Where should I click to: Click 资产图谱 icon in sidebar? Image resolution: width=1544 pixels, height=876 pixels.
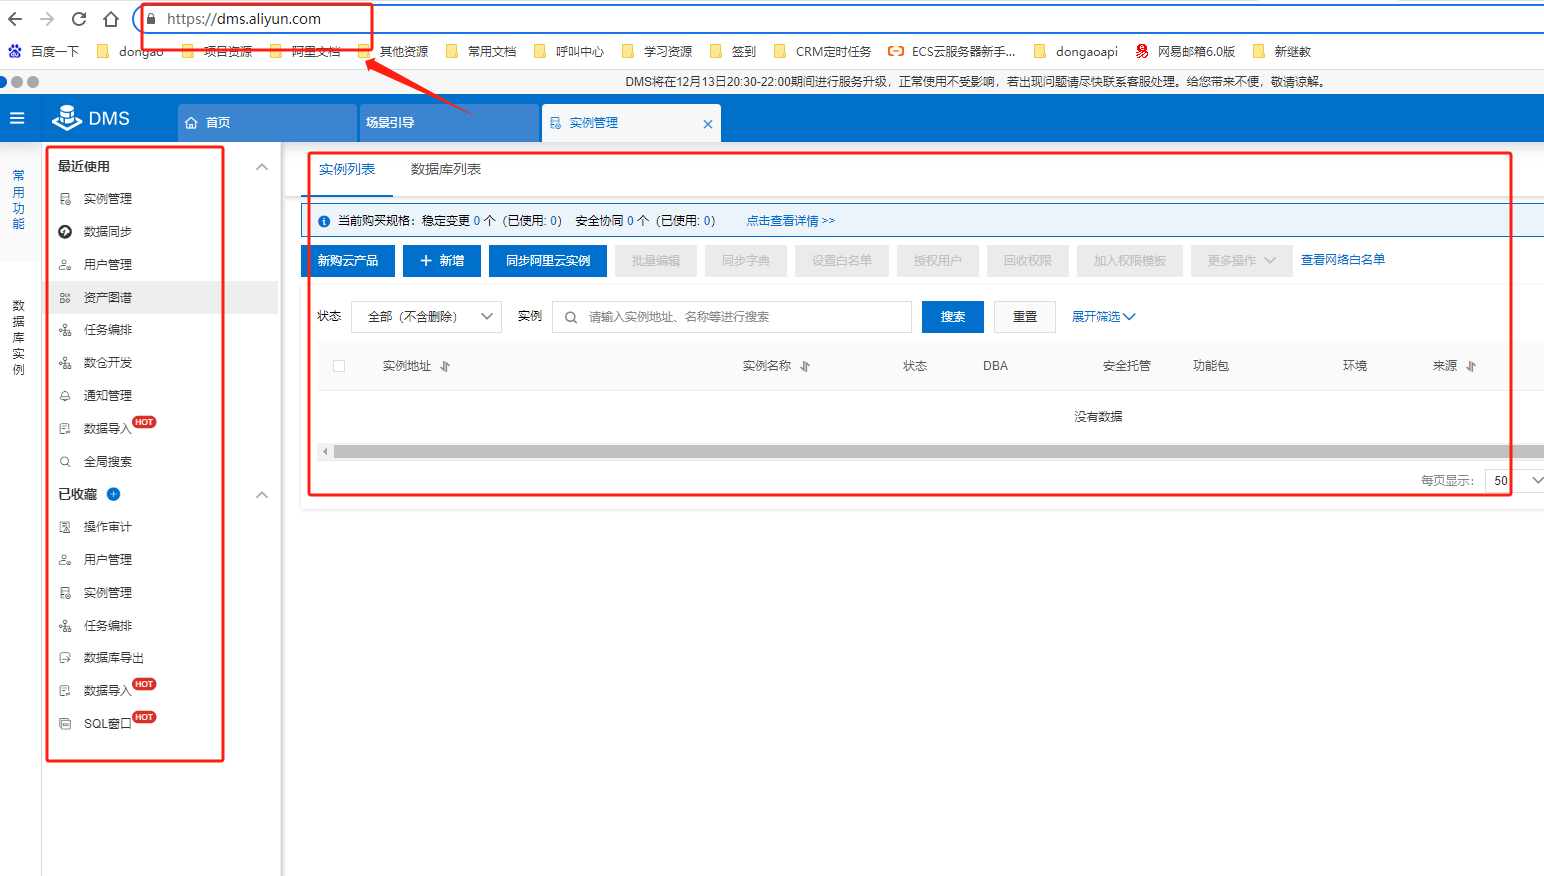click(x=65, y=297)
